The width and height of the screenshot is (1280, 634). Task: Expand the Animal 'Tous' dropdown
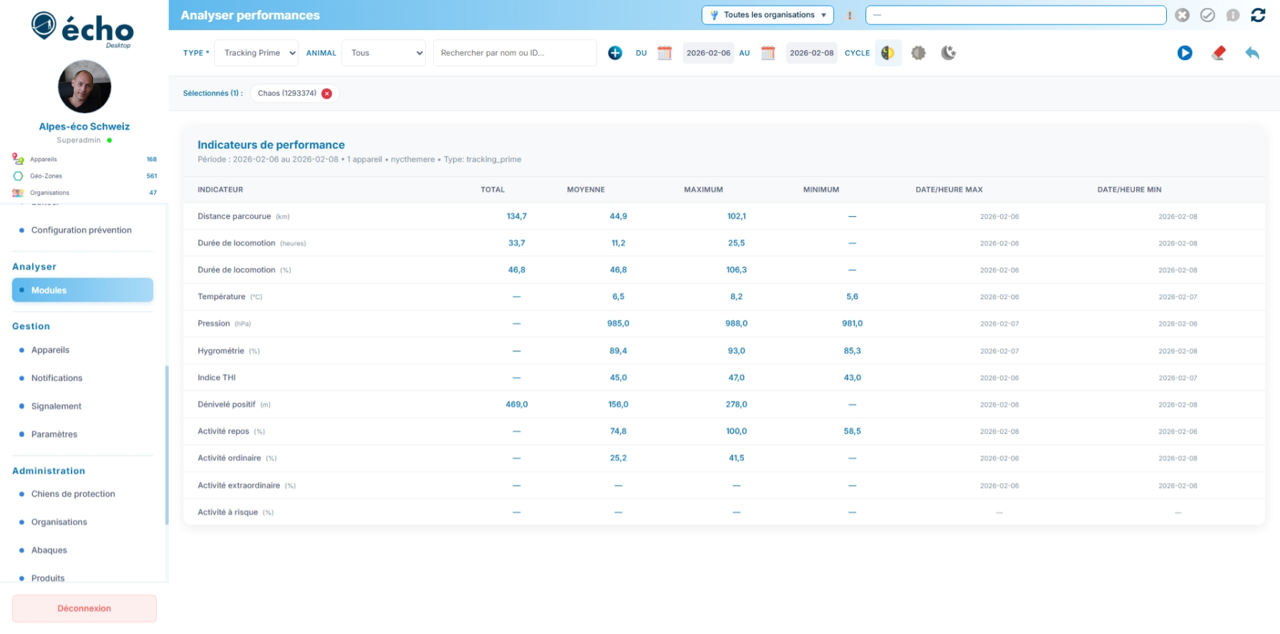point(383,52)
